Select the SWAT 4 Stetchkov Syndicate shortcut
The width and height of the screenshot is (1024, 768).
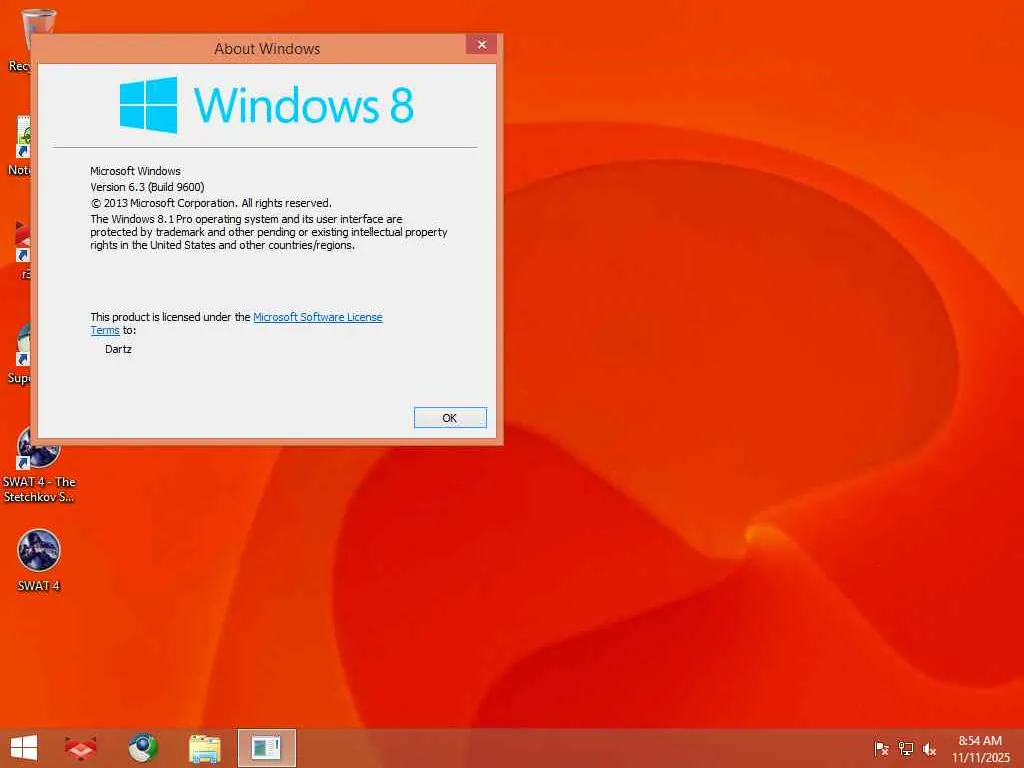[39, 464]
